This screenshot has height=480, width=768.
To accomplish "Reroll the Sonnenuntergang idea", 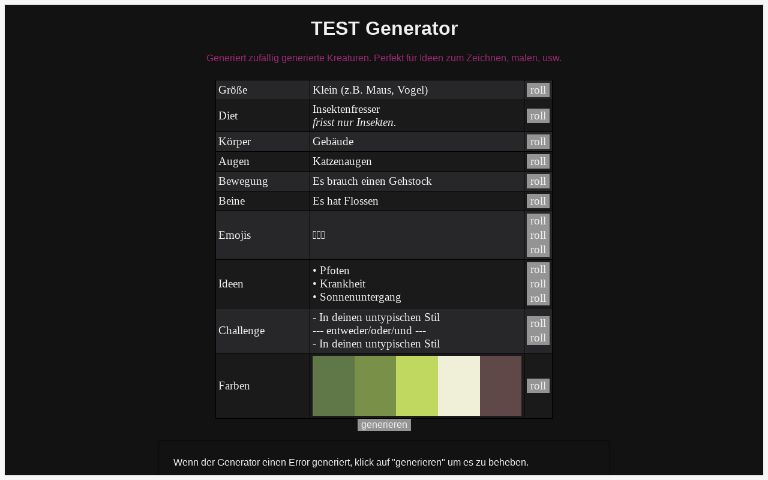I will pyautogui.click(x=538, y=298).
